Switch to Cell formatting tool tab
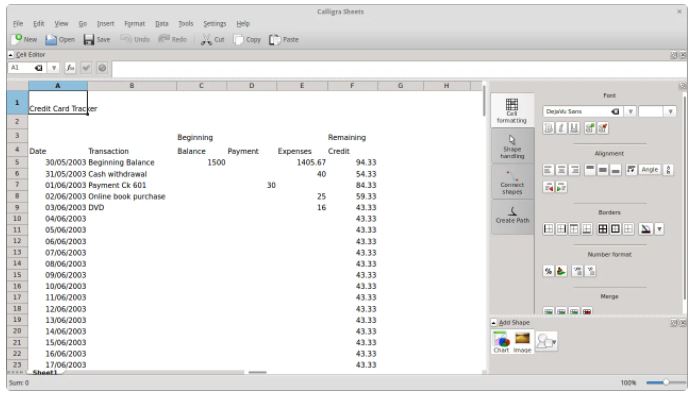 coord(512,110)
